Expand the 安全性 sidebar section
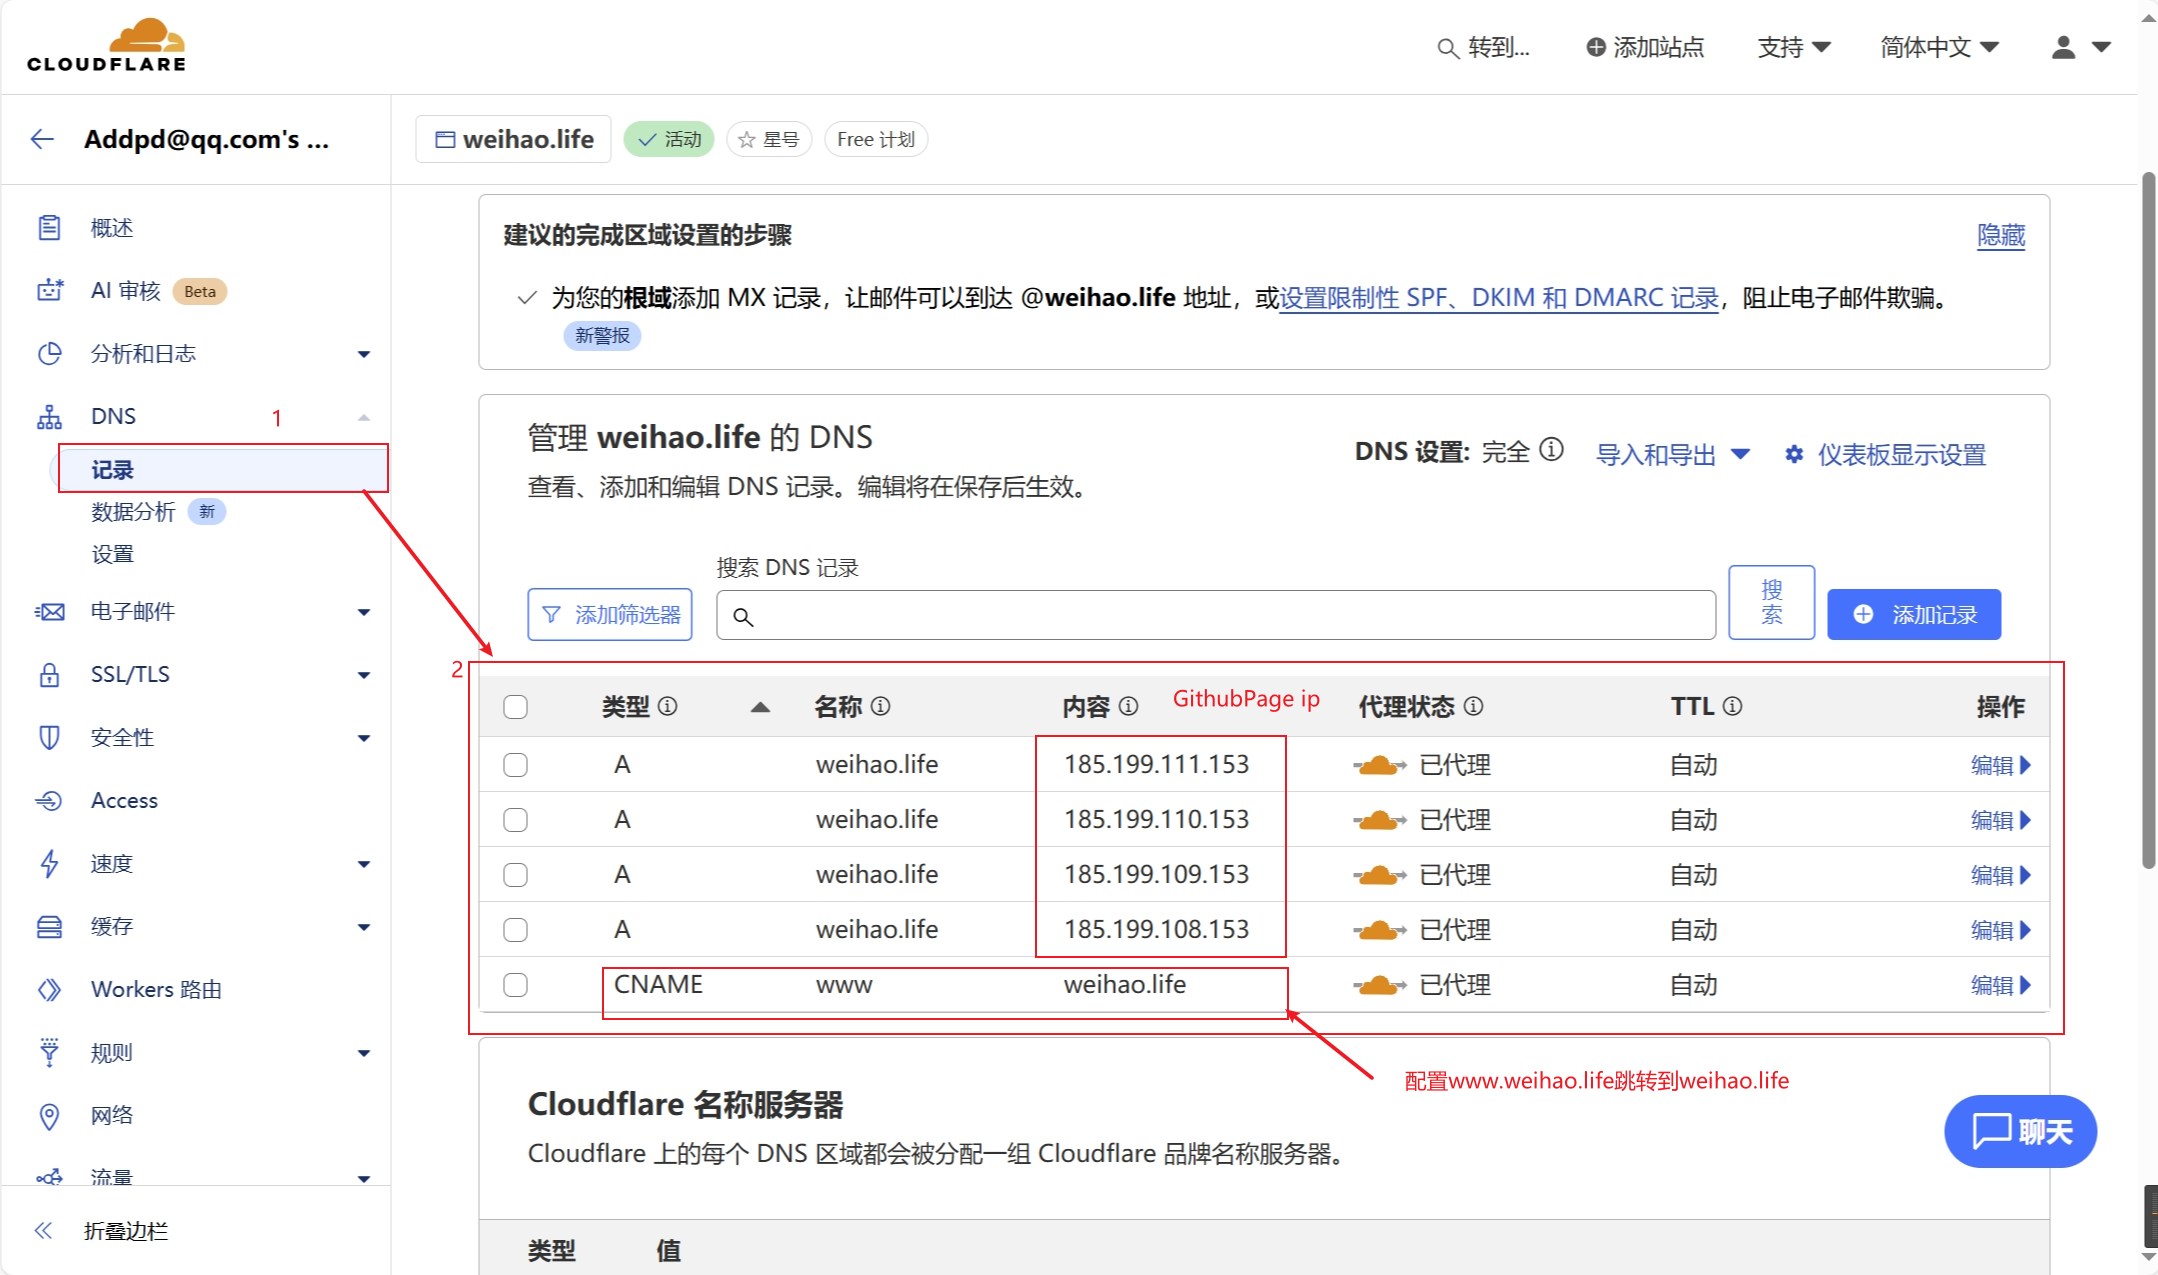The width and height of the screenshot is (2158, 1275). [x=364, y=738]
